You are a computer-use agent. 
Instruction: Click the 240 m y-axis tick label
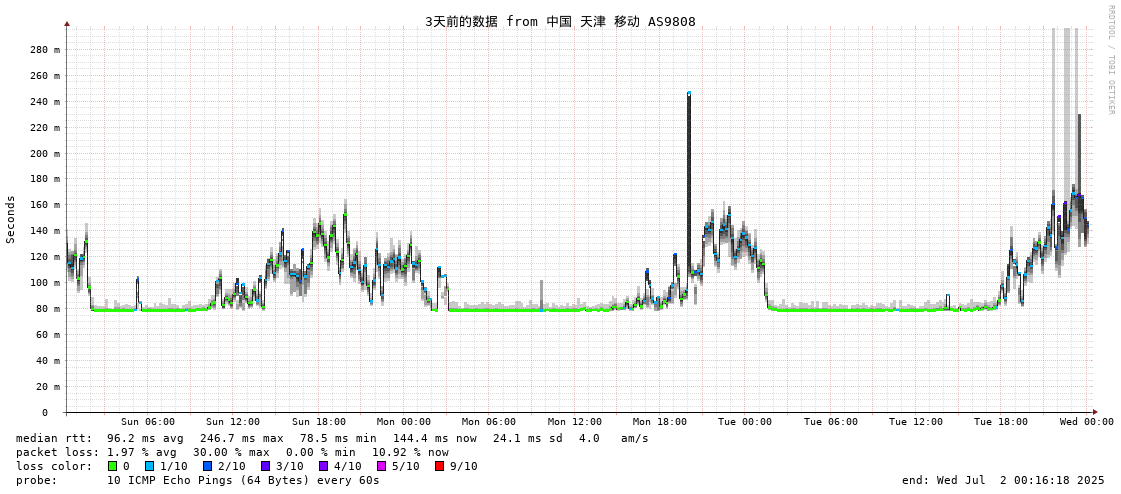[46, 102]
